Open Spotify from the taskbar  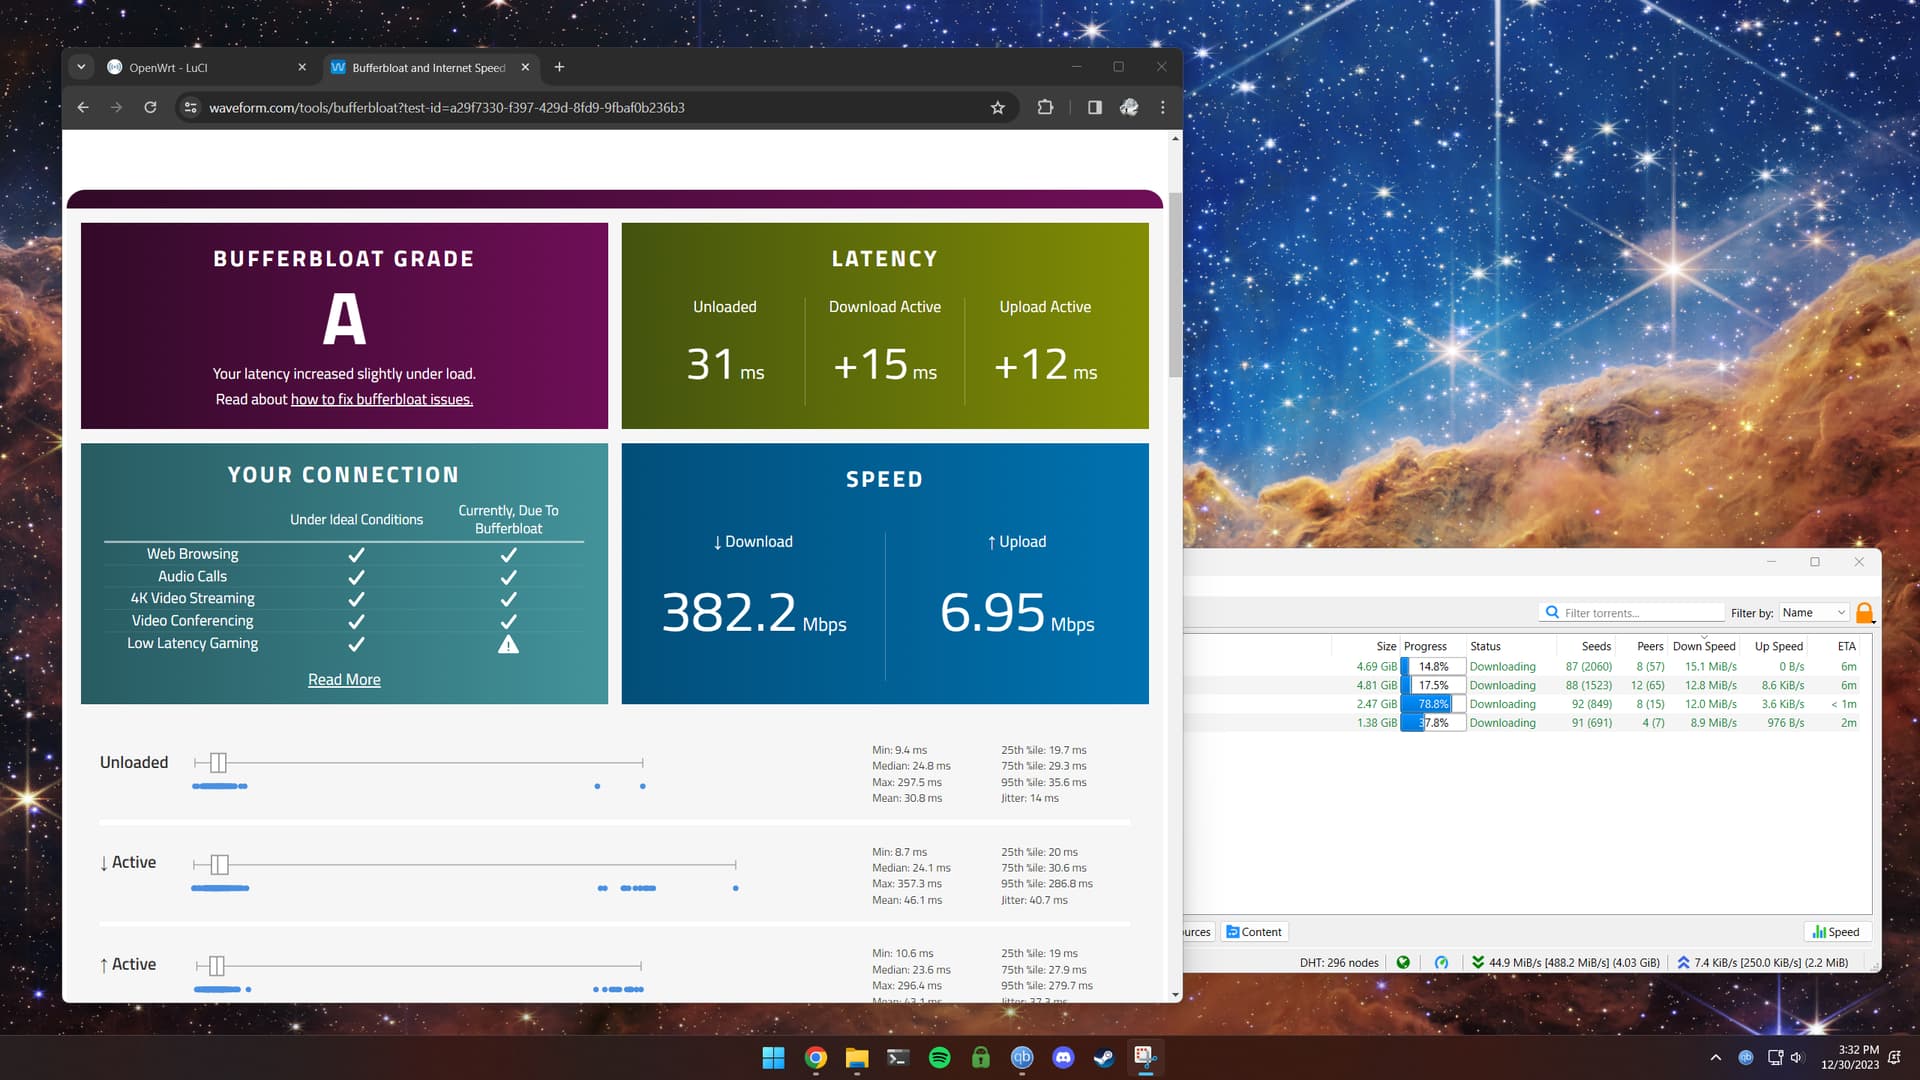tap(939, 1058)
